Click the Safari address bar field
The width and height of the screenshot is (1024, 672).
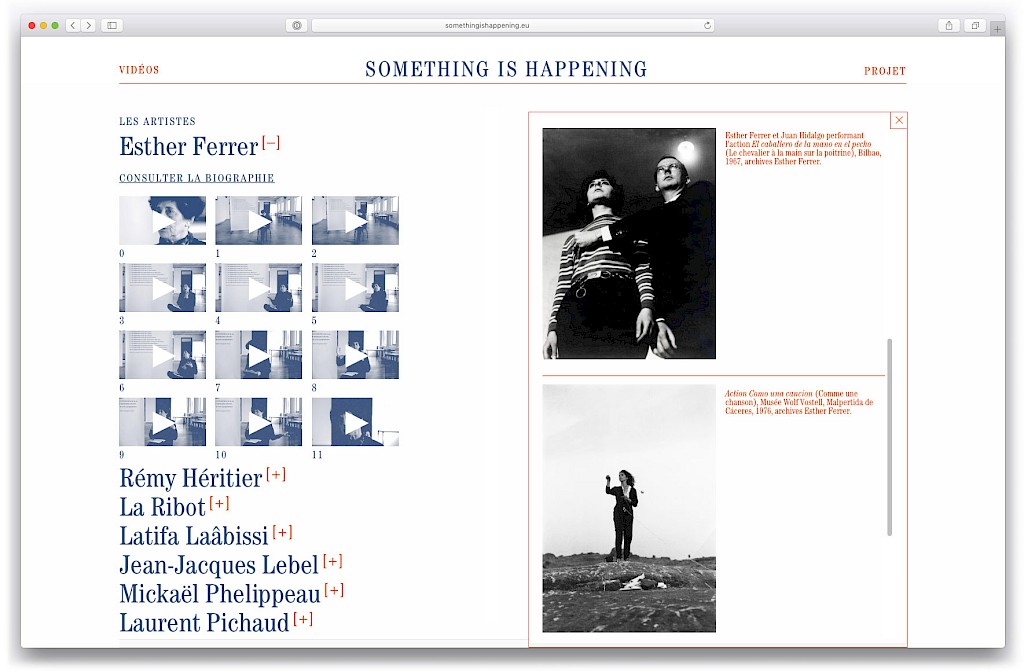511,25
